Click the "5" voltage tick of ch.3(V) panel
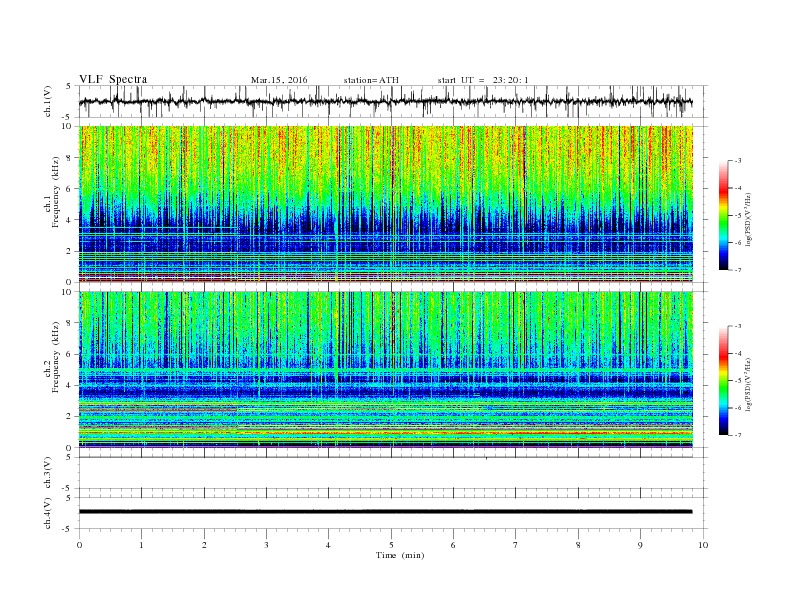 69,457
